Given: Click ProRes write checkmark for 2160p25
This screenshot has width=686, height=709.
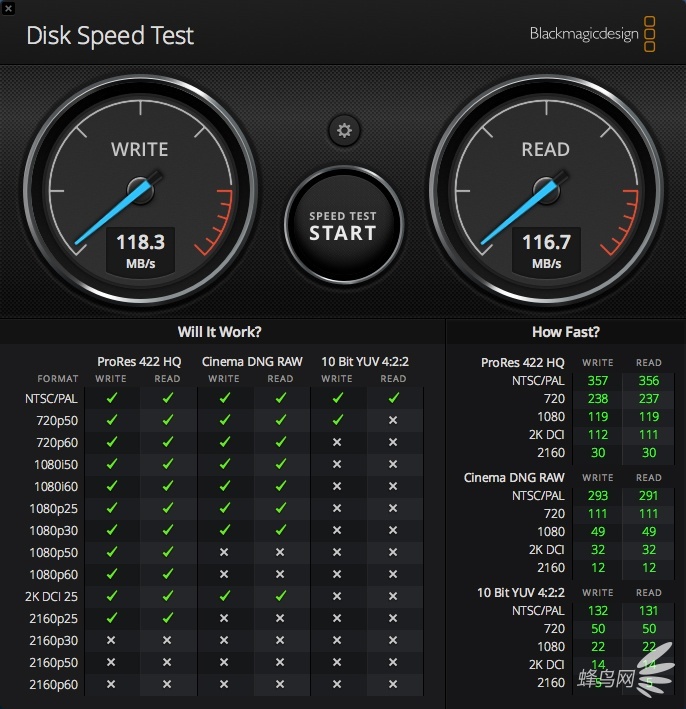Looking at the screenshot, I should click(x=111, y=618).
